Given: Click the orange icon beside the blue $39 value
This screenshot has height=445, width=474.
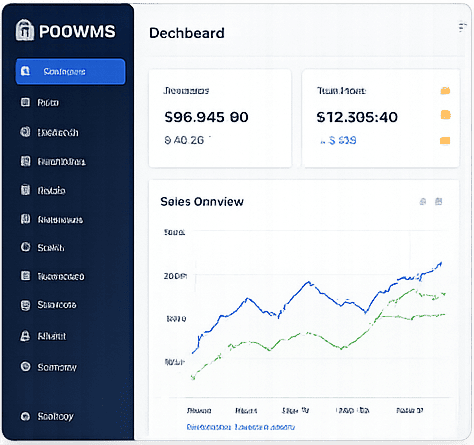Looking at the screenshot, I should [x=445, y=140].
